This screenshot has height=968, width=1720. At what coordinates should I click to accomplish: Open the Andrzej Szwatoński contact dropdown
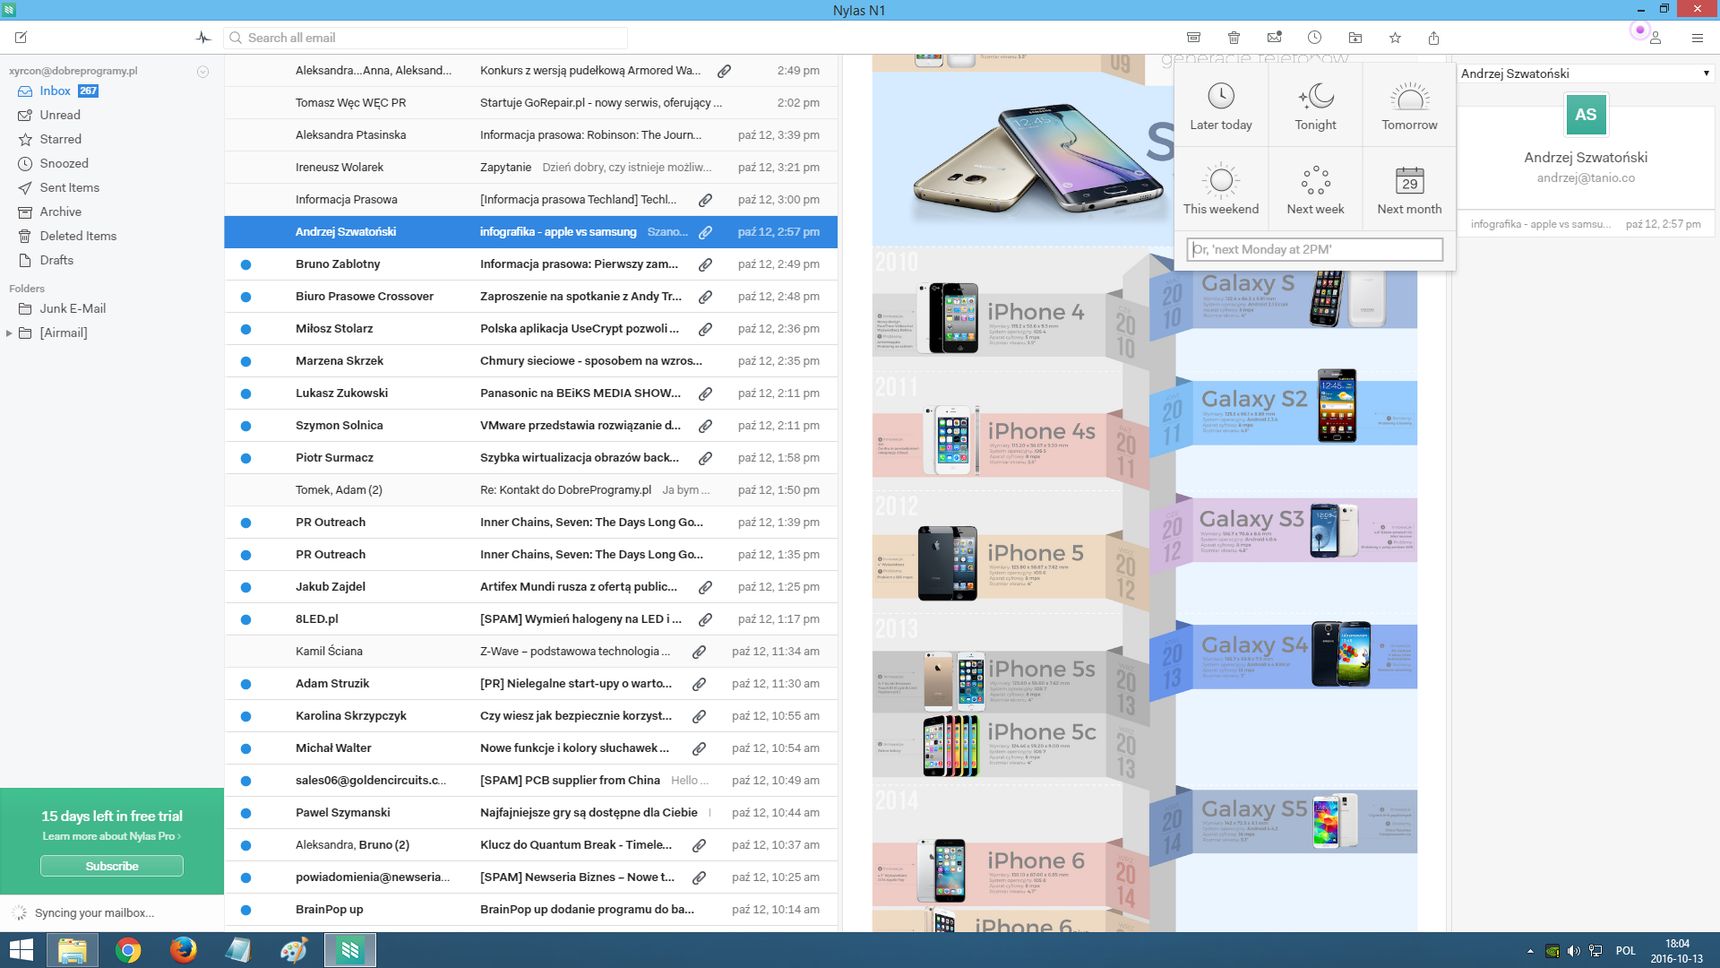coord(1585,73)
